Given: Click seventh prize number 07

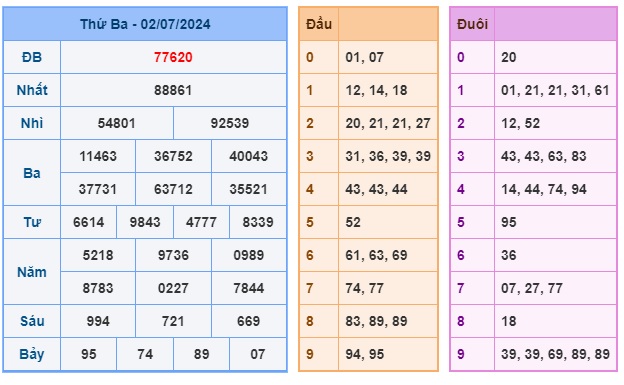Looking at the screenshot, I should [x=257, y=355].
